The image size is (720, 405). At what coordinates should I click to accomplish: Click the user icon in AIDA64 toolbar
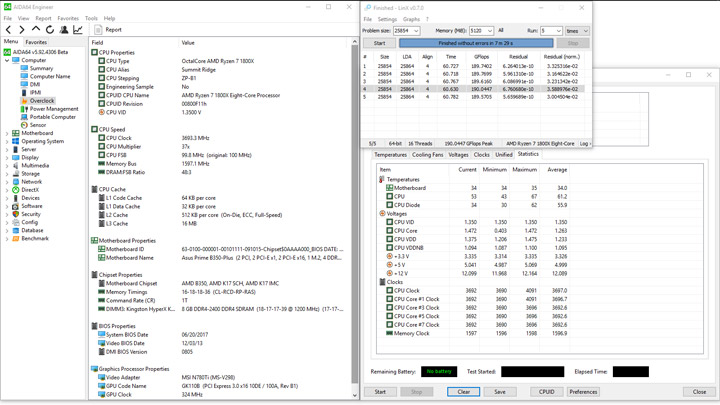point(64,30)
